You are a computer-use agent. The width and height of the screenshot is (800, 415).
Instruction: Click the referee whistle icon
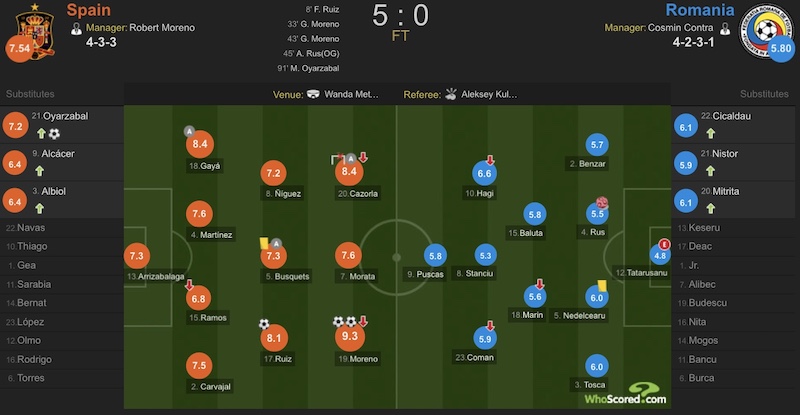pyautogui.click(x=451, y=94)
